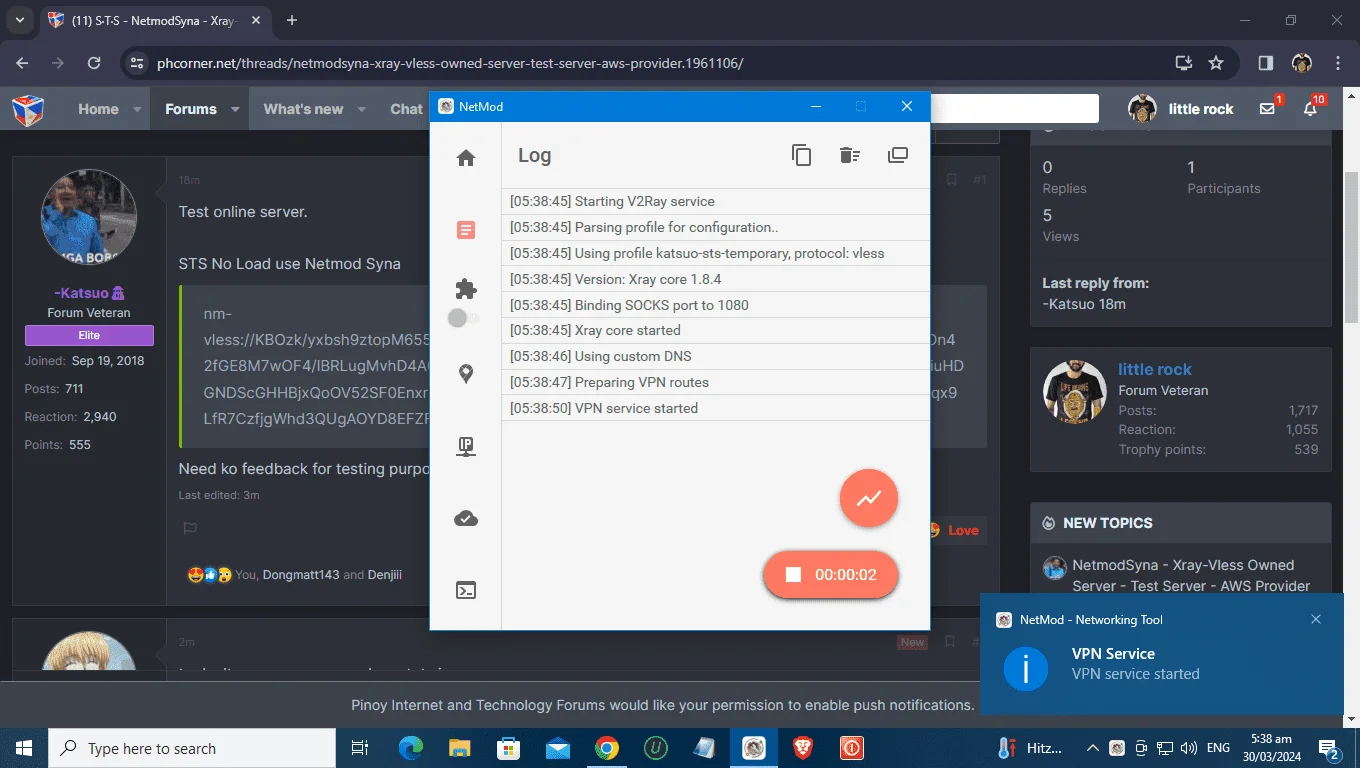1360x768 pixels.
Task: Open the little rock account menu
Action: click(x=1181, y=109)
